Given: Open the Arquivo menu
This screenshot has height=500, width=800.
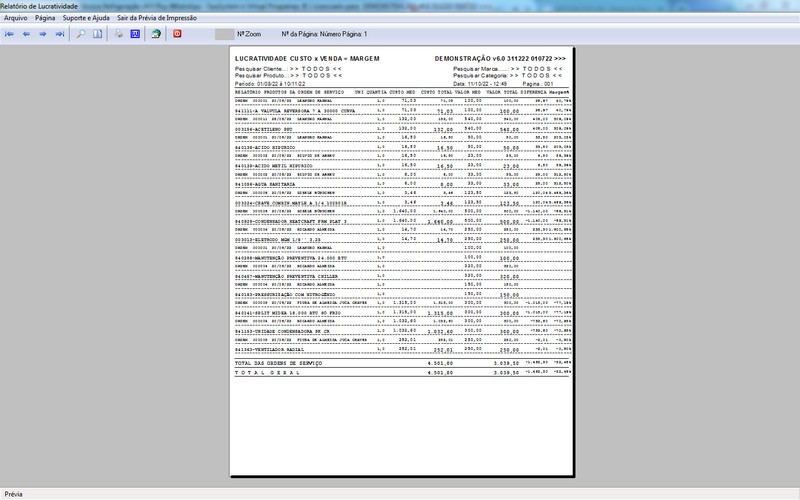Looking at the screenshot, I should [16, 18].
